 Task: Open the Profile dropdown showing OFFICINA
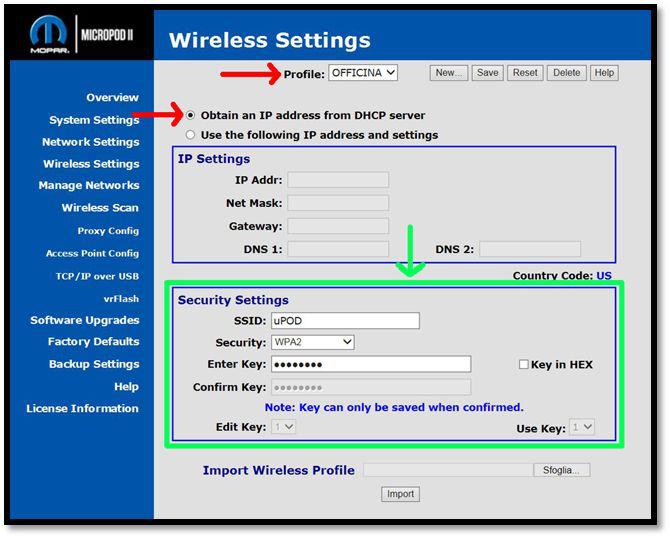pyautogui.click(x=363, y=73)
